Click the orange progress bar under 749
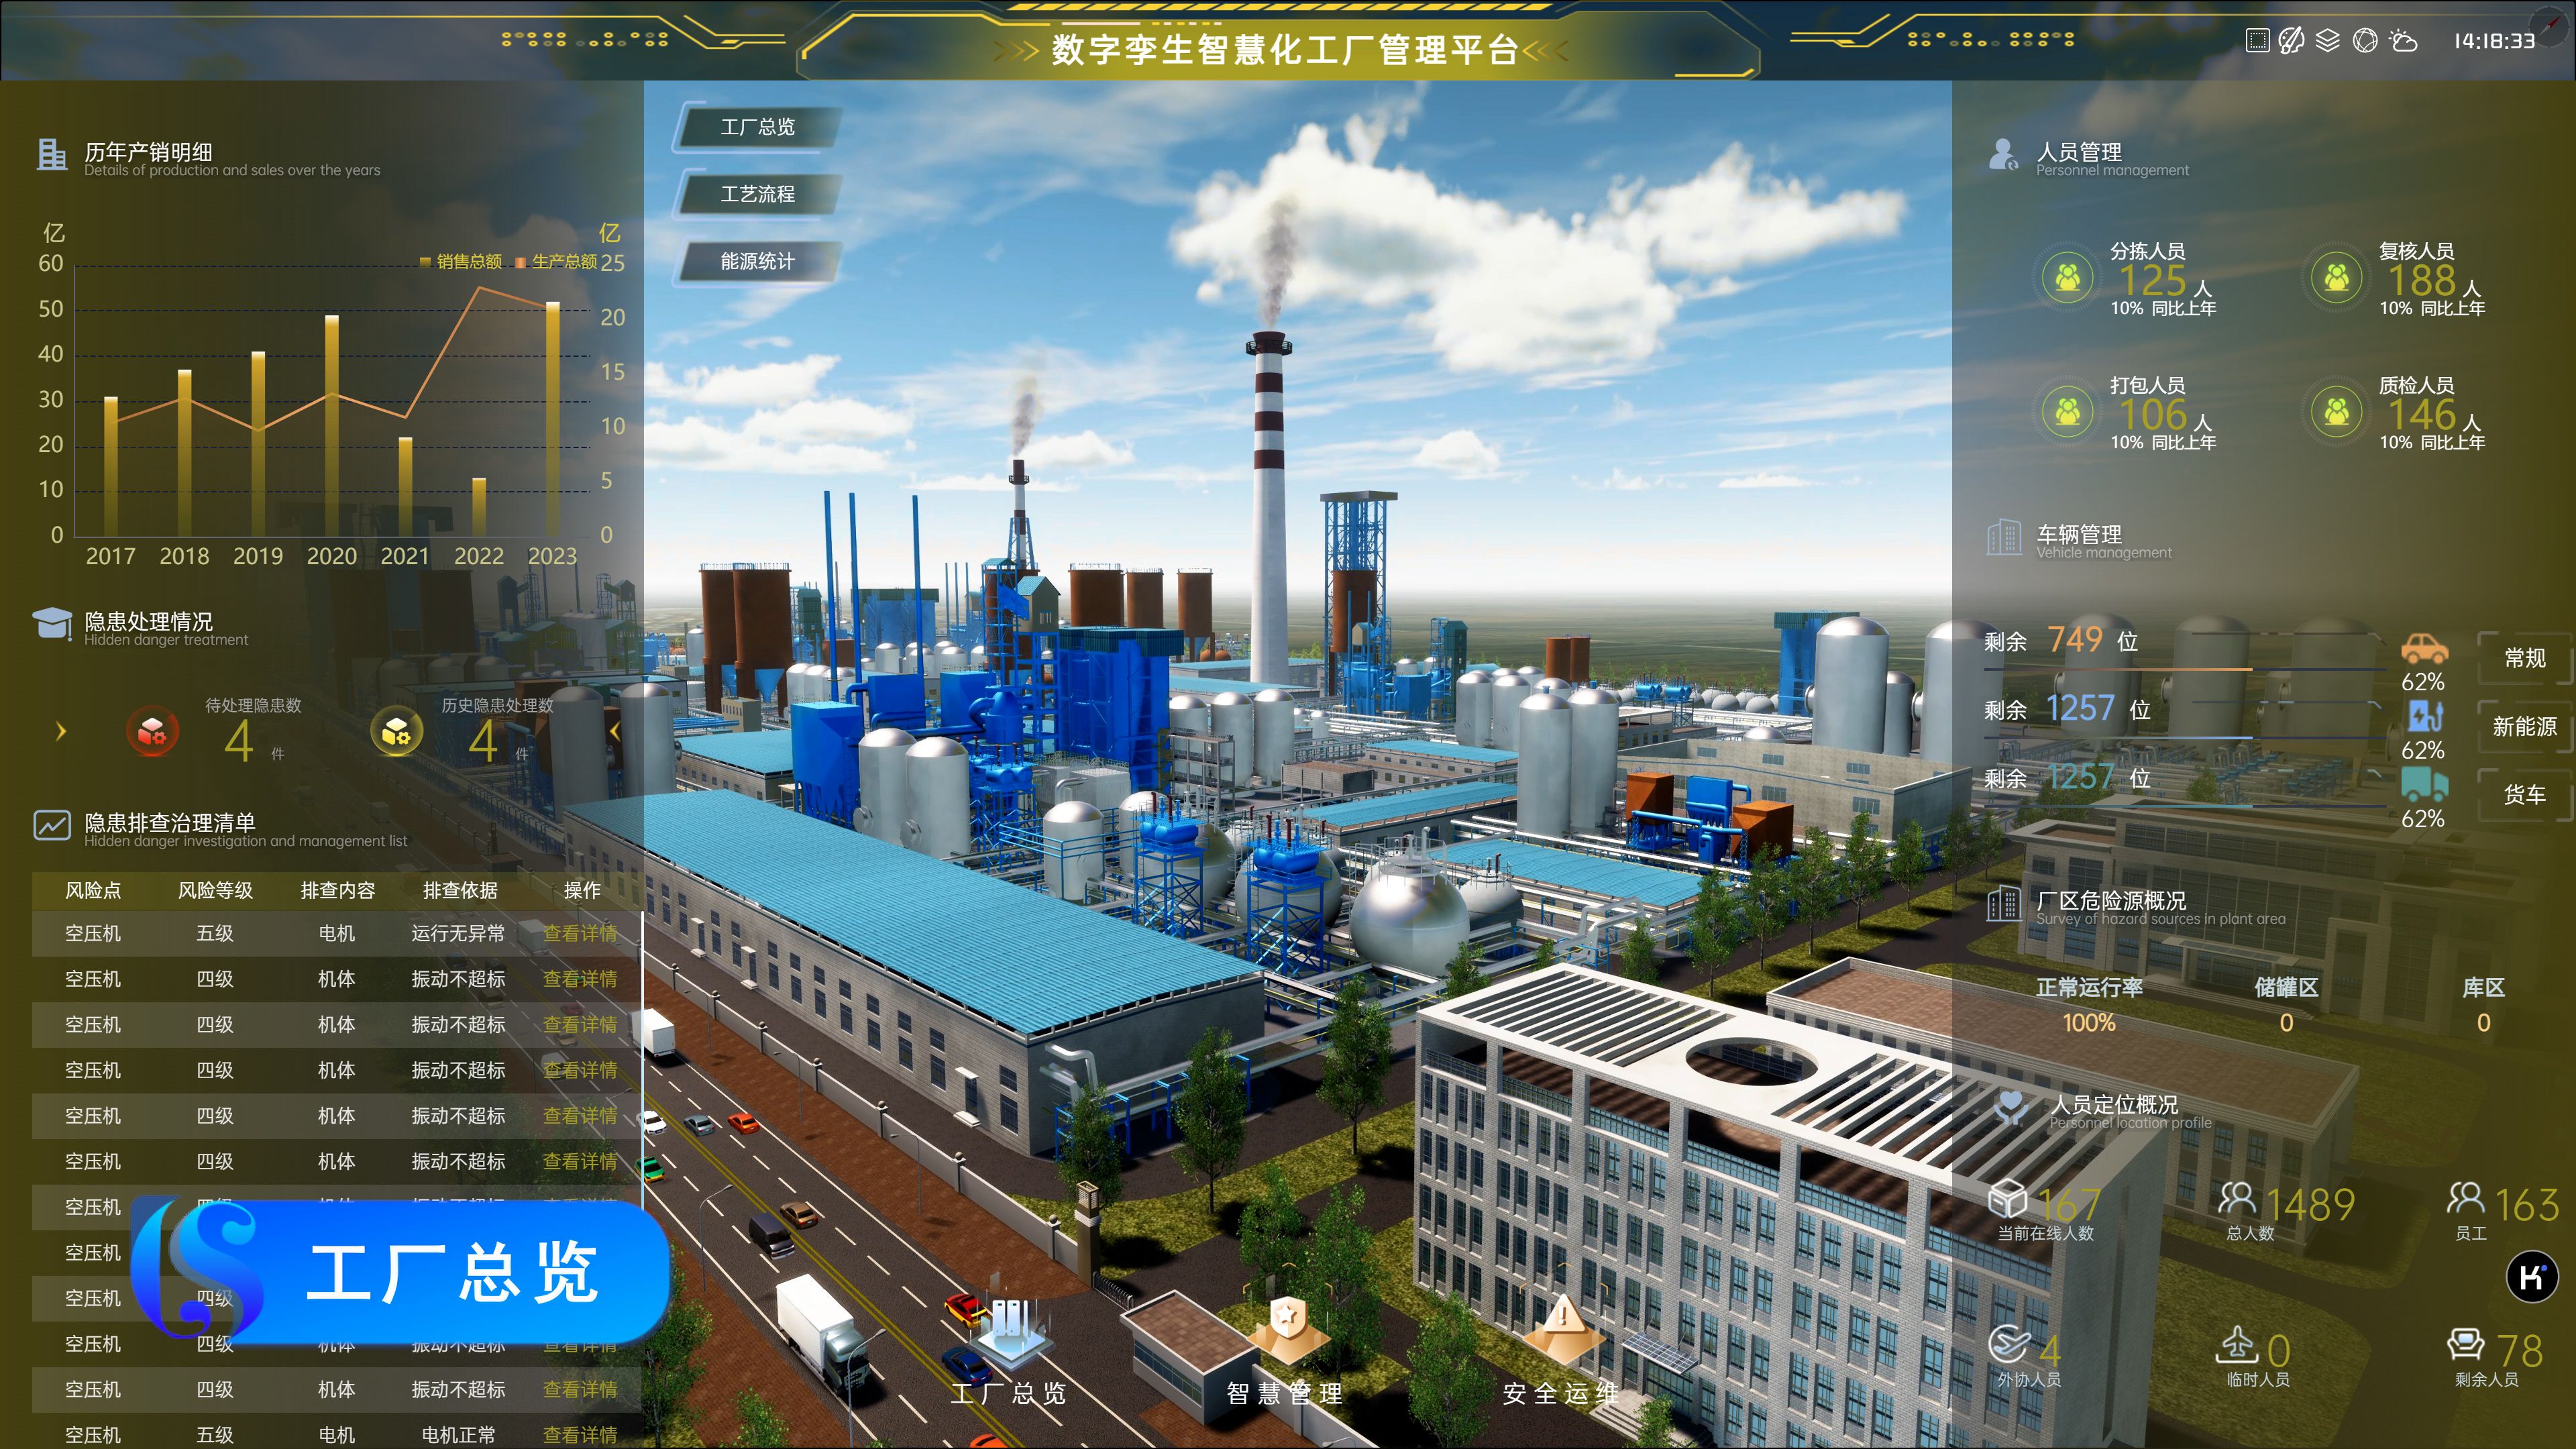Screen dimensions: 2576x1449 click(x=2118, y=669)
